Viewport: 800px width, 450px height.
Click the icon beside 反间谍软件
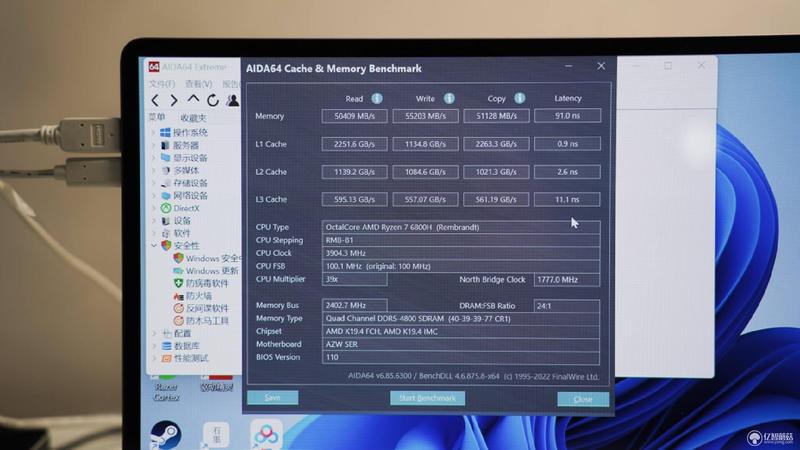coord(178,308)
